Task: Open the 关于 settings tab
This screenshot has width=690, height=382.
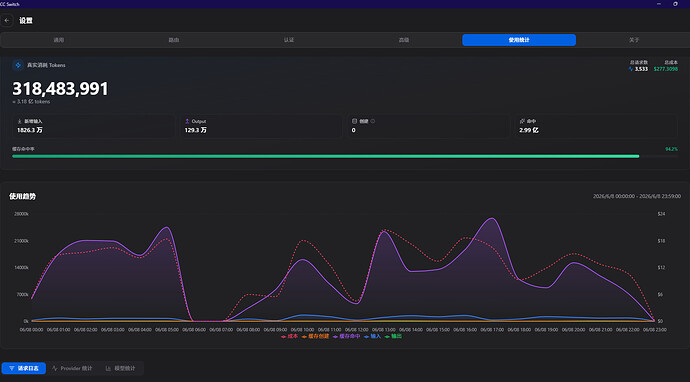Action: 634,40
